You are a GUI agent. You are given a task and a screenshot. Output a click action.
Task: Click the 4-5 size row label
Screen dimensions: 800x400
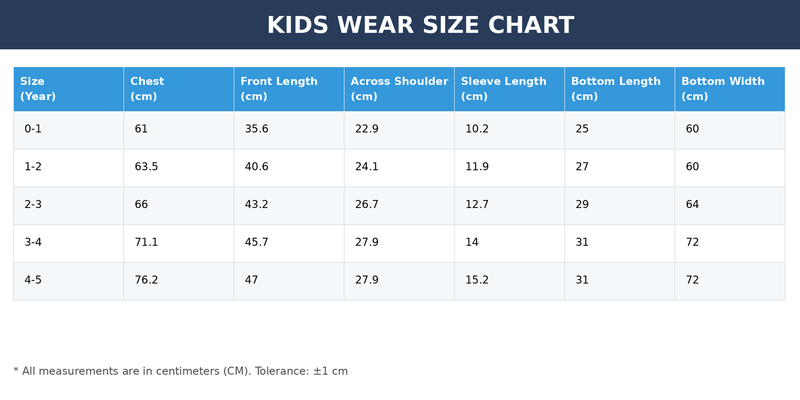pos(33,280)
